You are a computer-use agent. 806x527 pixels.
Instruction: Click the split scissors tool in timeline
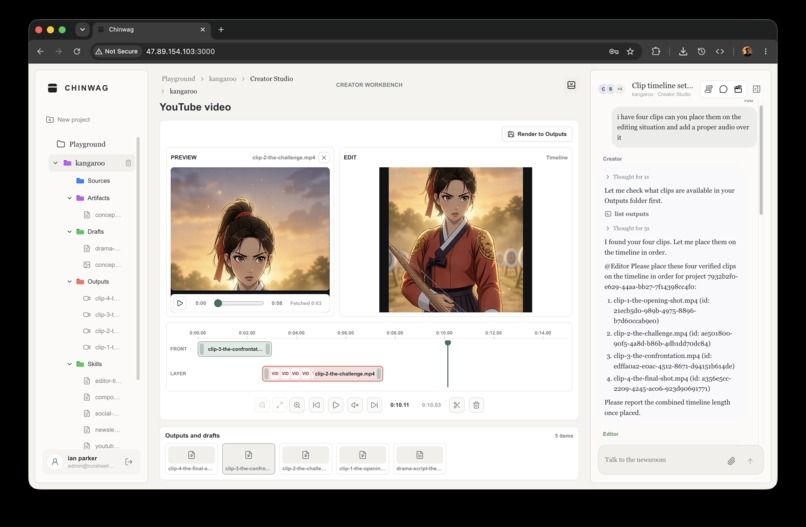pyautogui.click(x=456, y=405)
